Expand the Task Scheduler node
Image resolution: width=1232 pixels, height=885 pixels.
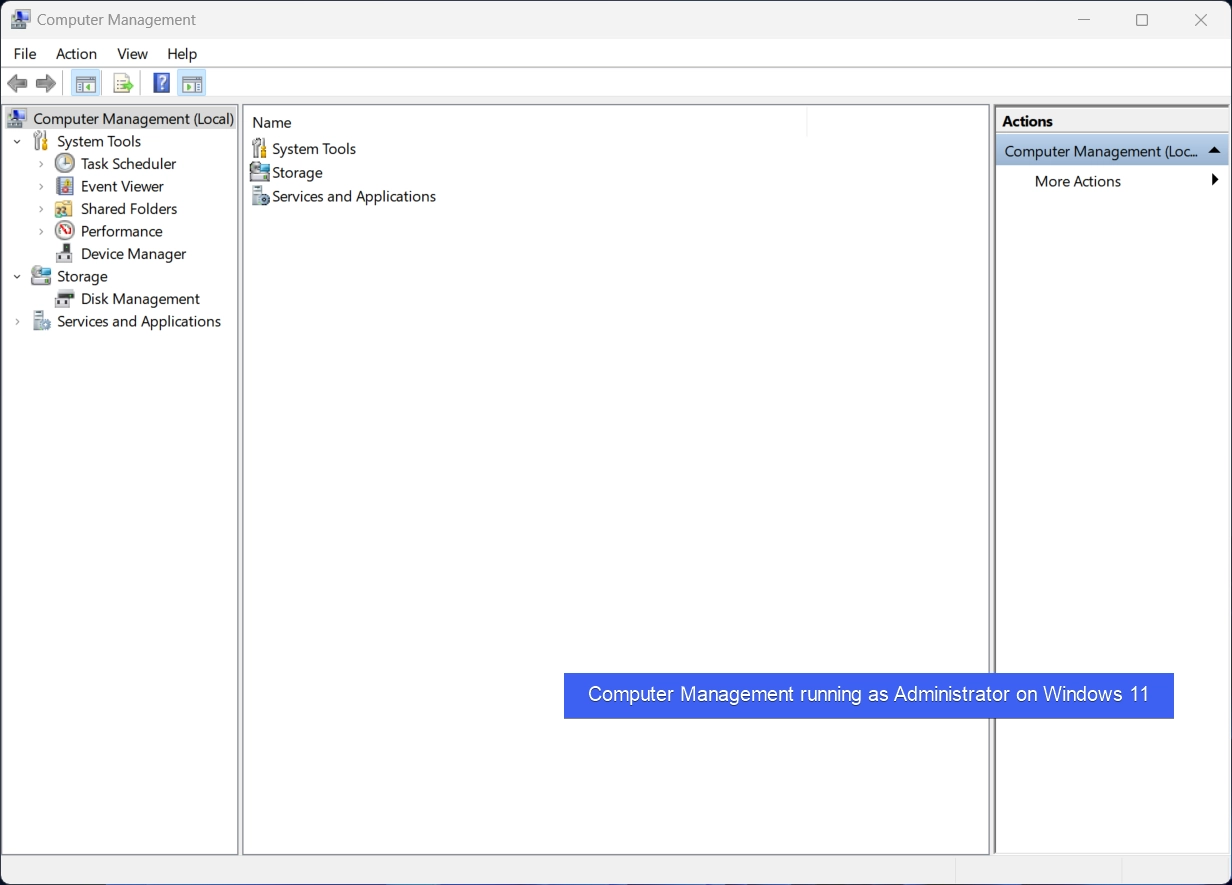[41, 164]
